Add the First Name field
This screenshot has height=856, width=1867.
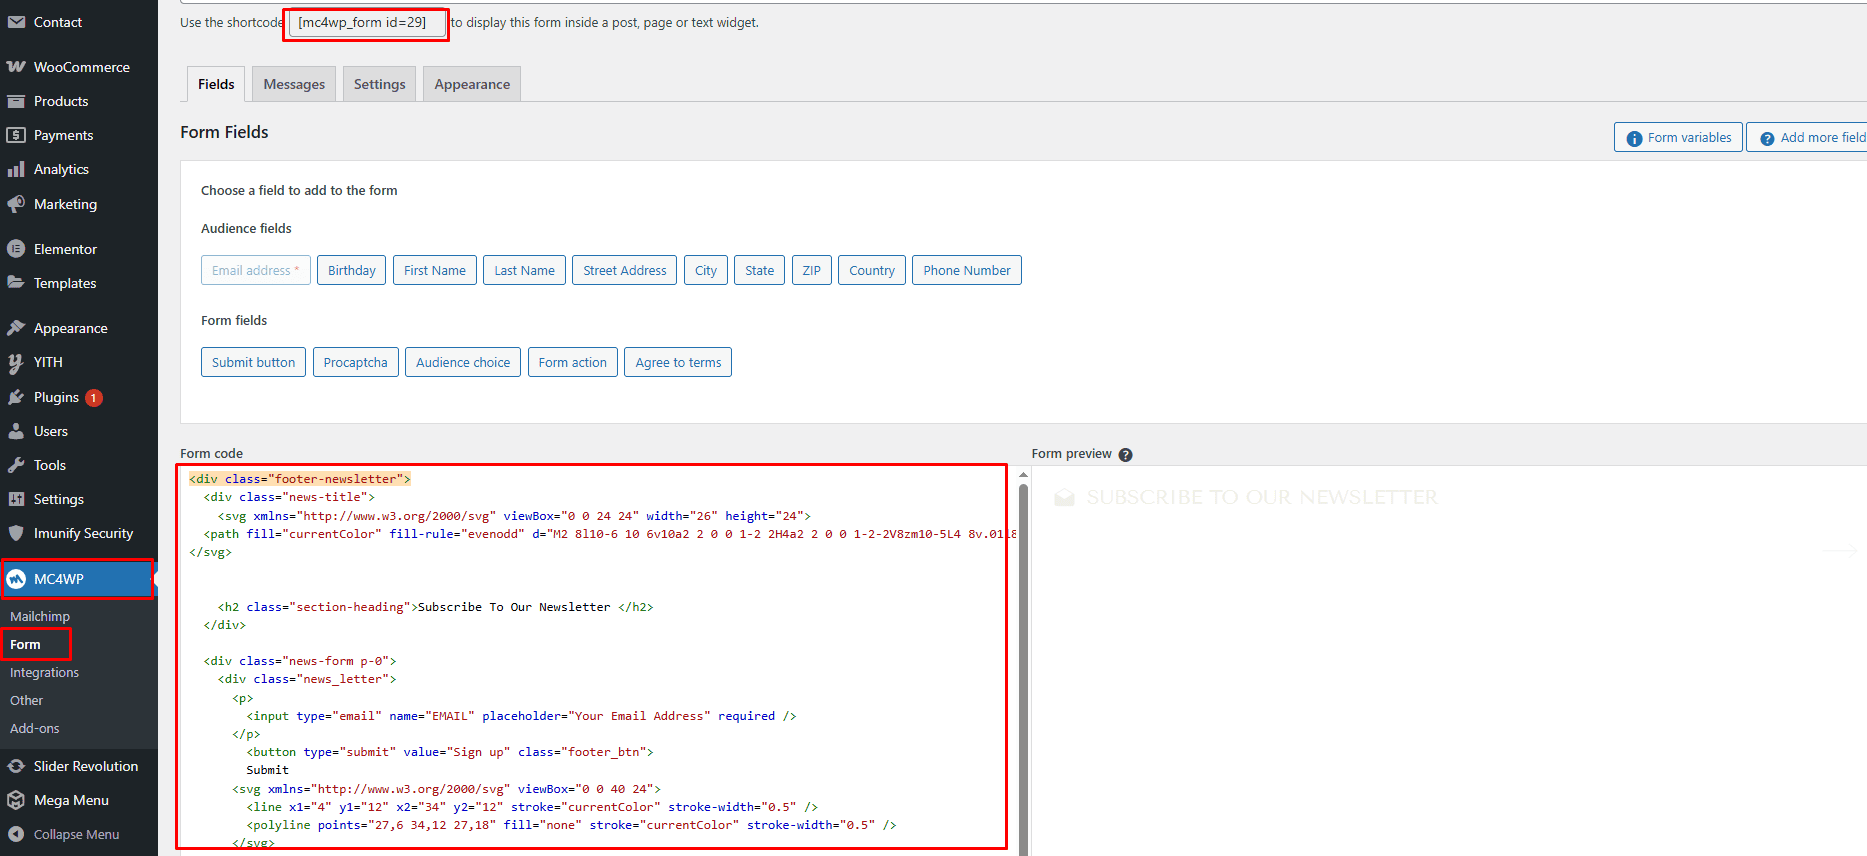[x=435, y=270]
